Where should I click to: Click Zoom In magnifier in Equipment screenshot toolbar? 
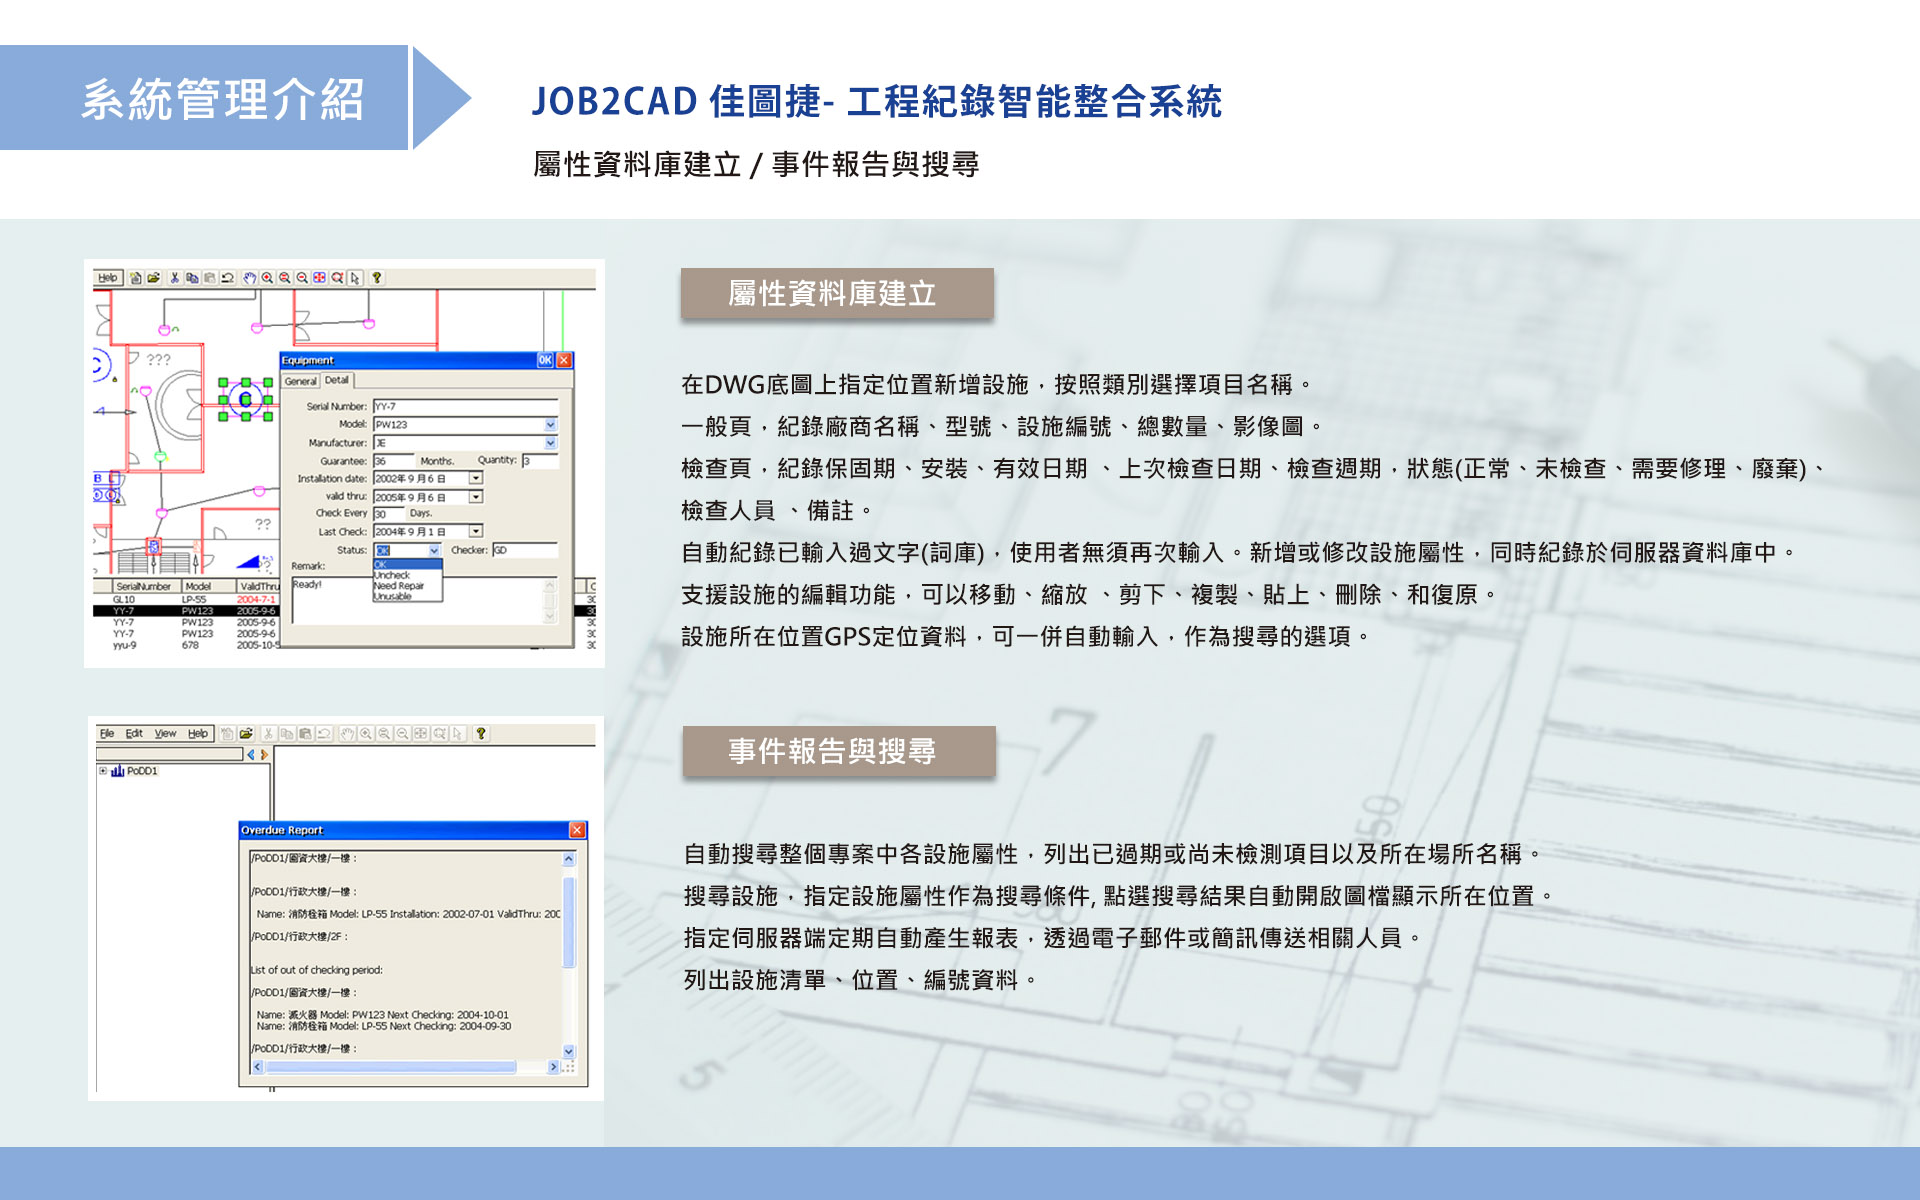(x=267, y=278)
